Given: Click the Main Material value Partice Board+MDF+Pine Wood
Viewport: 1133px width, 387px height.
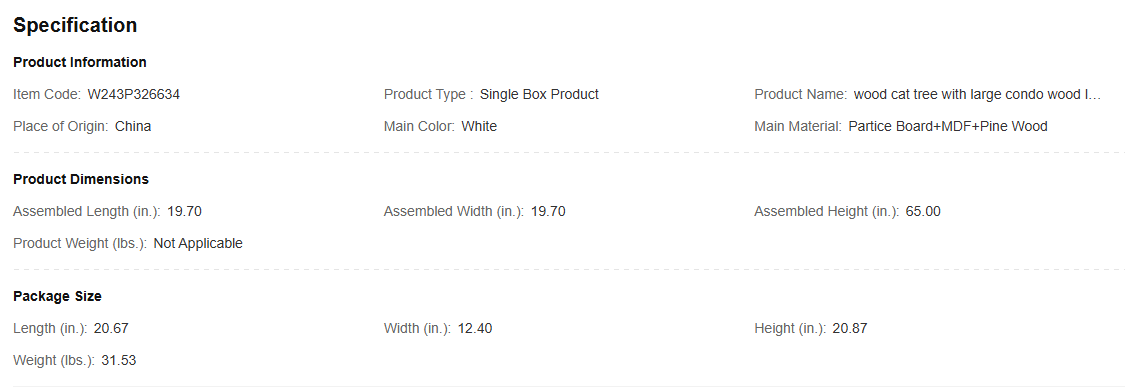Looking at the screenshot, I should click(x=948, y=126).
